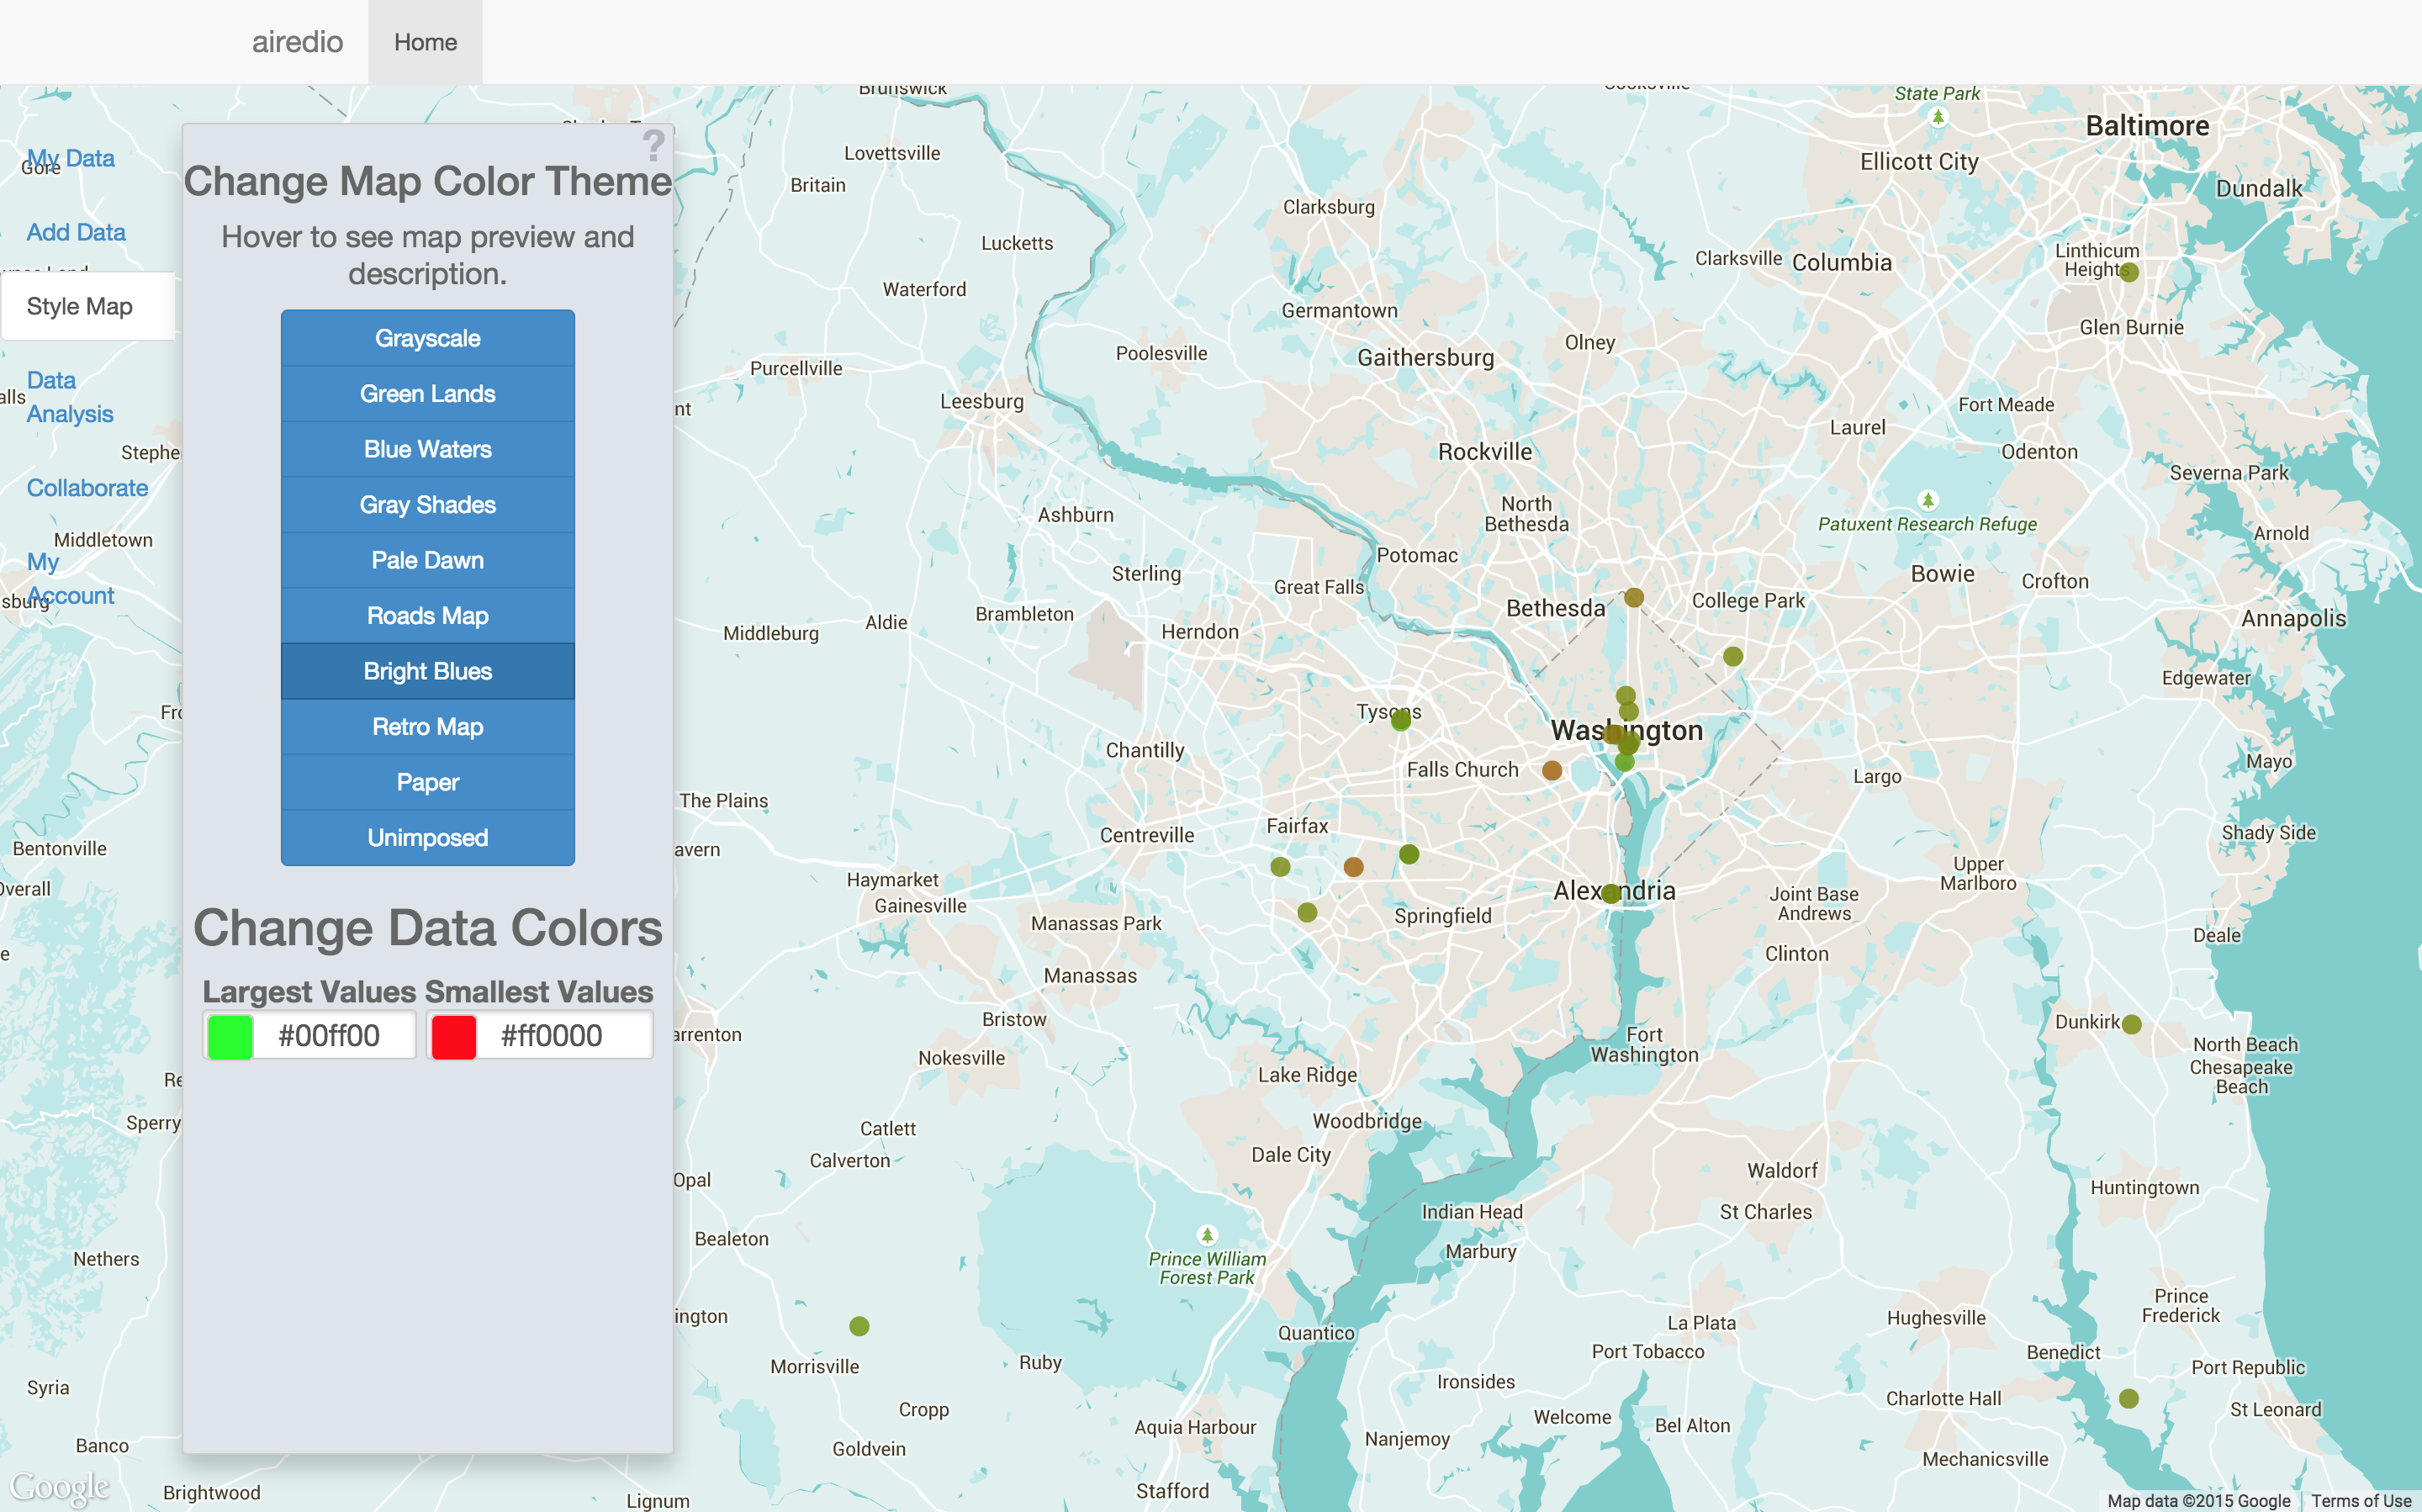Viewport: 2422px width, 1512px height.
Task: Apply the Green Lands color theme
Action: [x=427, y=394]
